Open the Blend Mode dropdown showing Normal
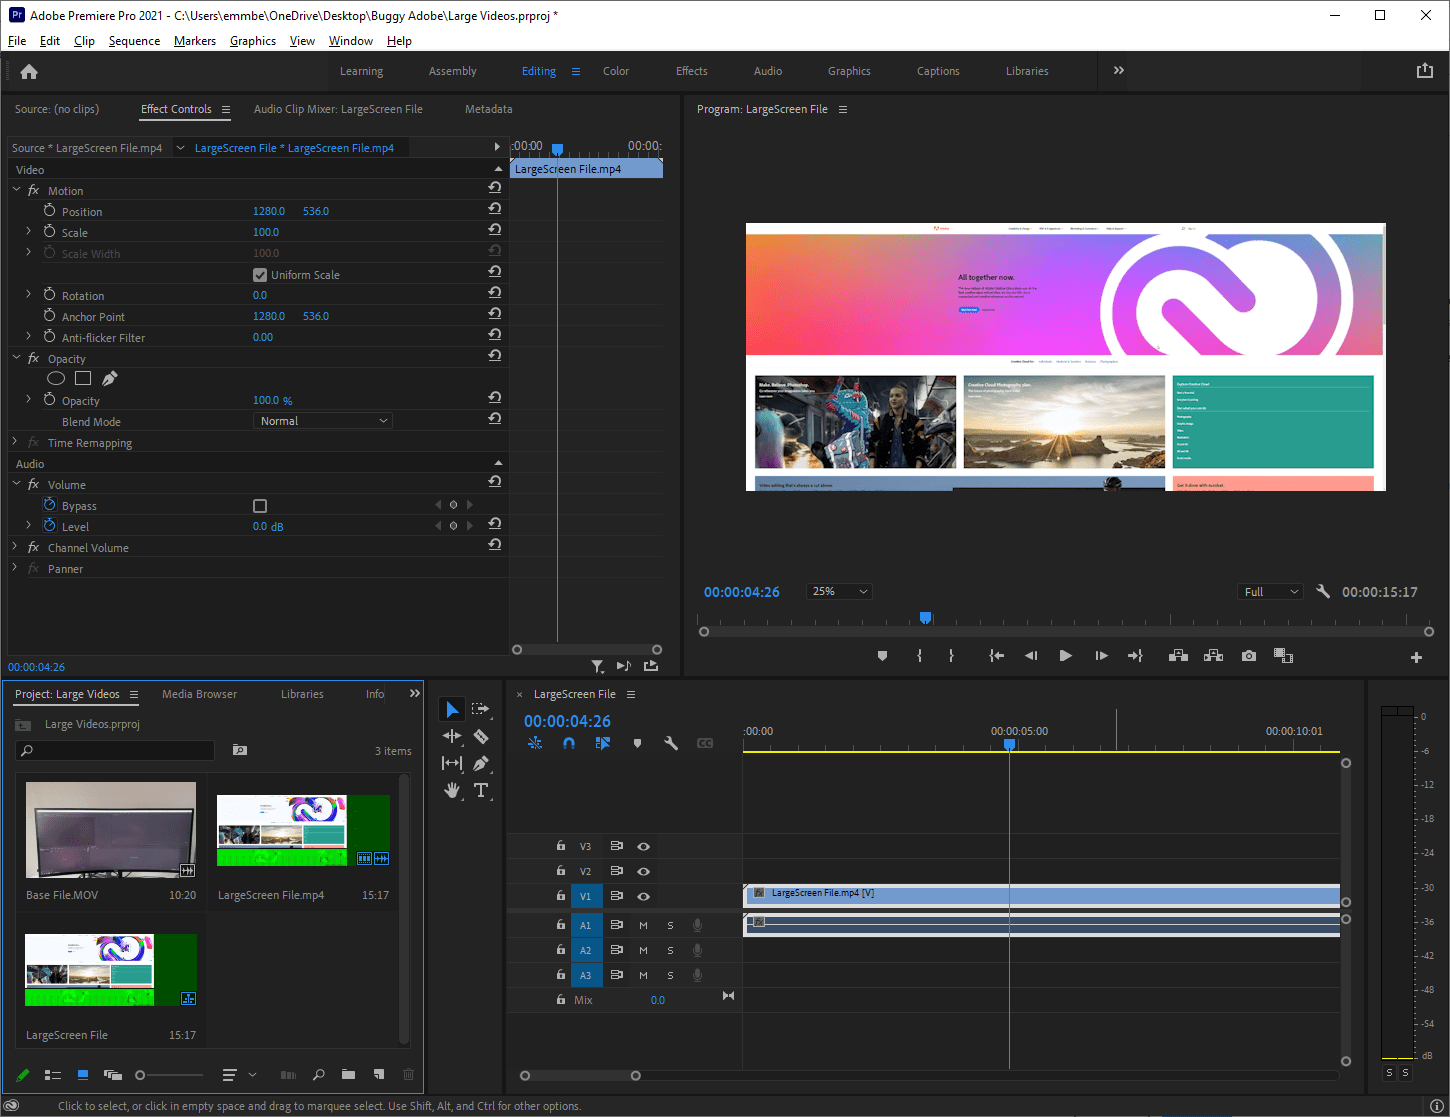The image size is (1450, 1117). click(x=322, y=420)
